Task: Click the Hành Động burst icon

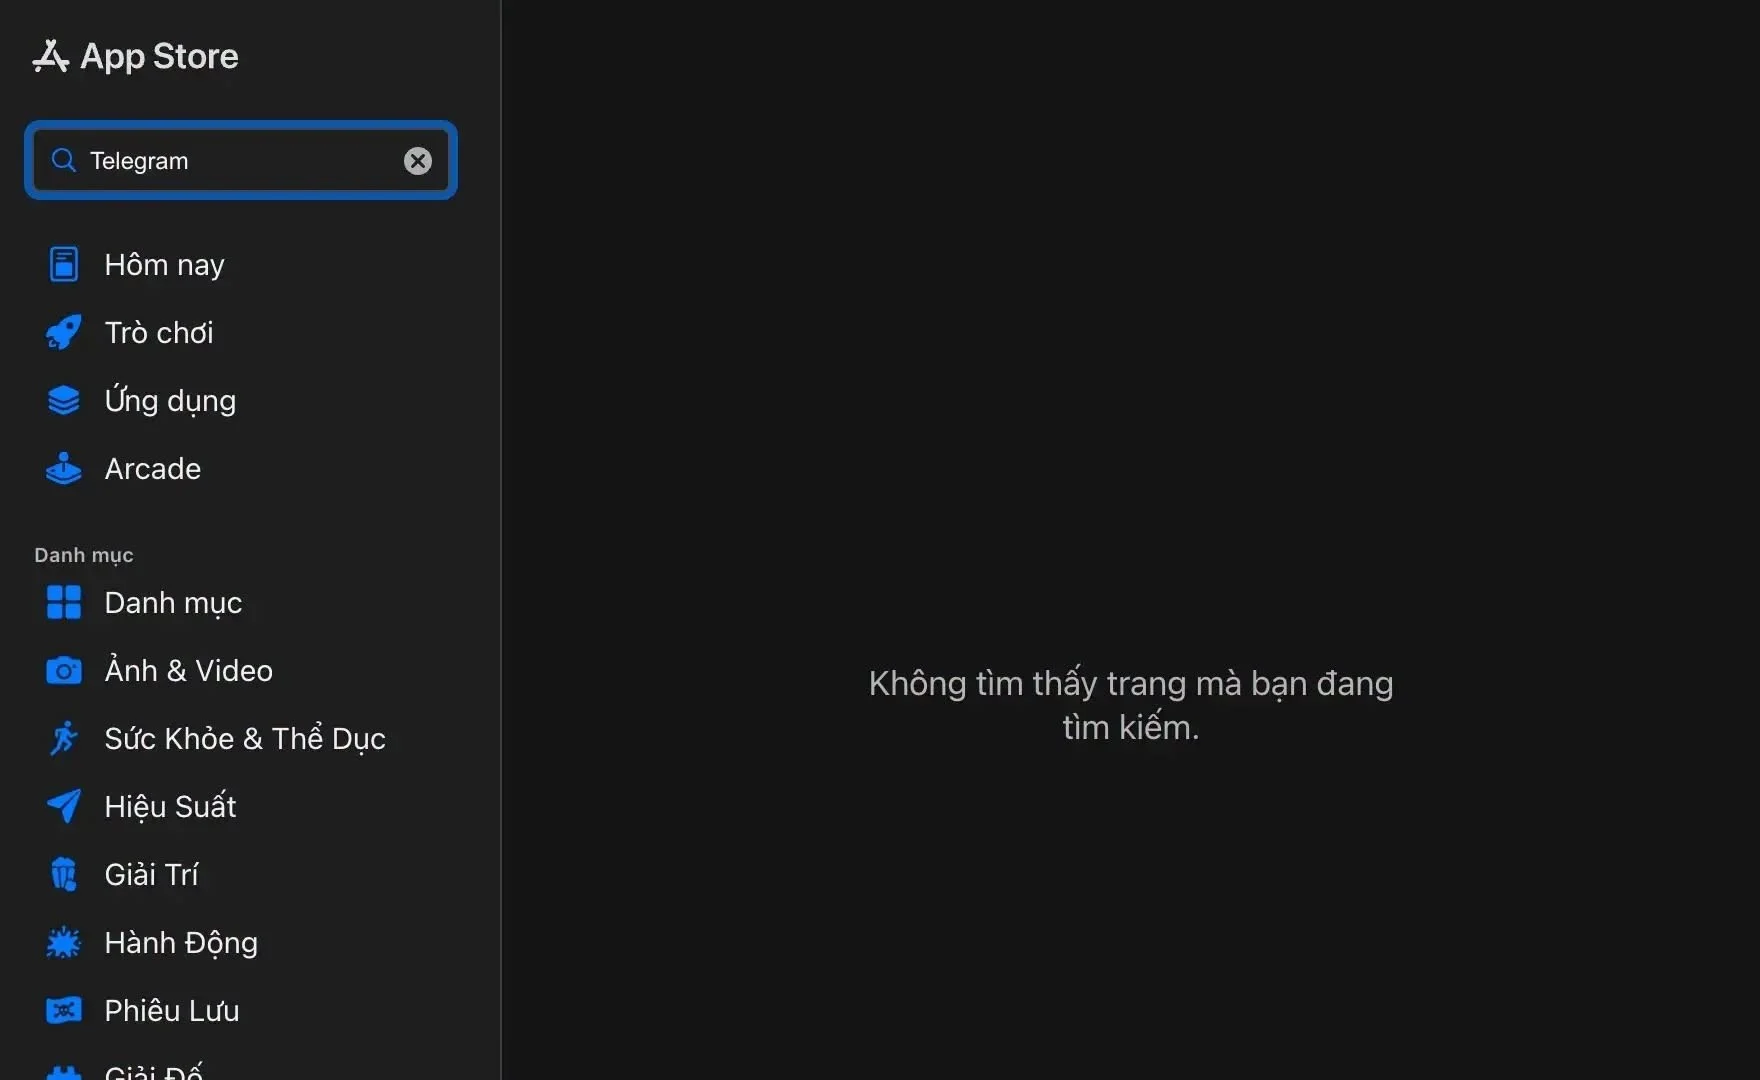Action: tap(64, 942)
